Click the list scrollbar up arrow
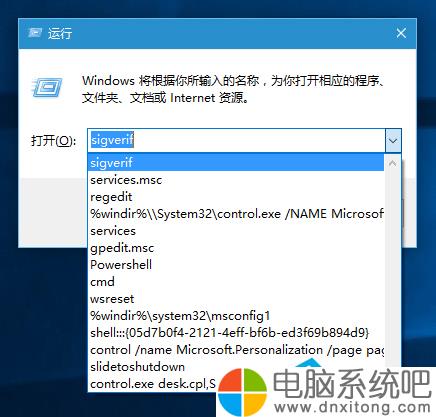 (x=392, y=163)
